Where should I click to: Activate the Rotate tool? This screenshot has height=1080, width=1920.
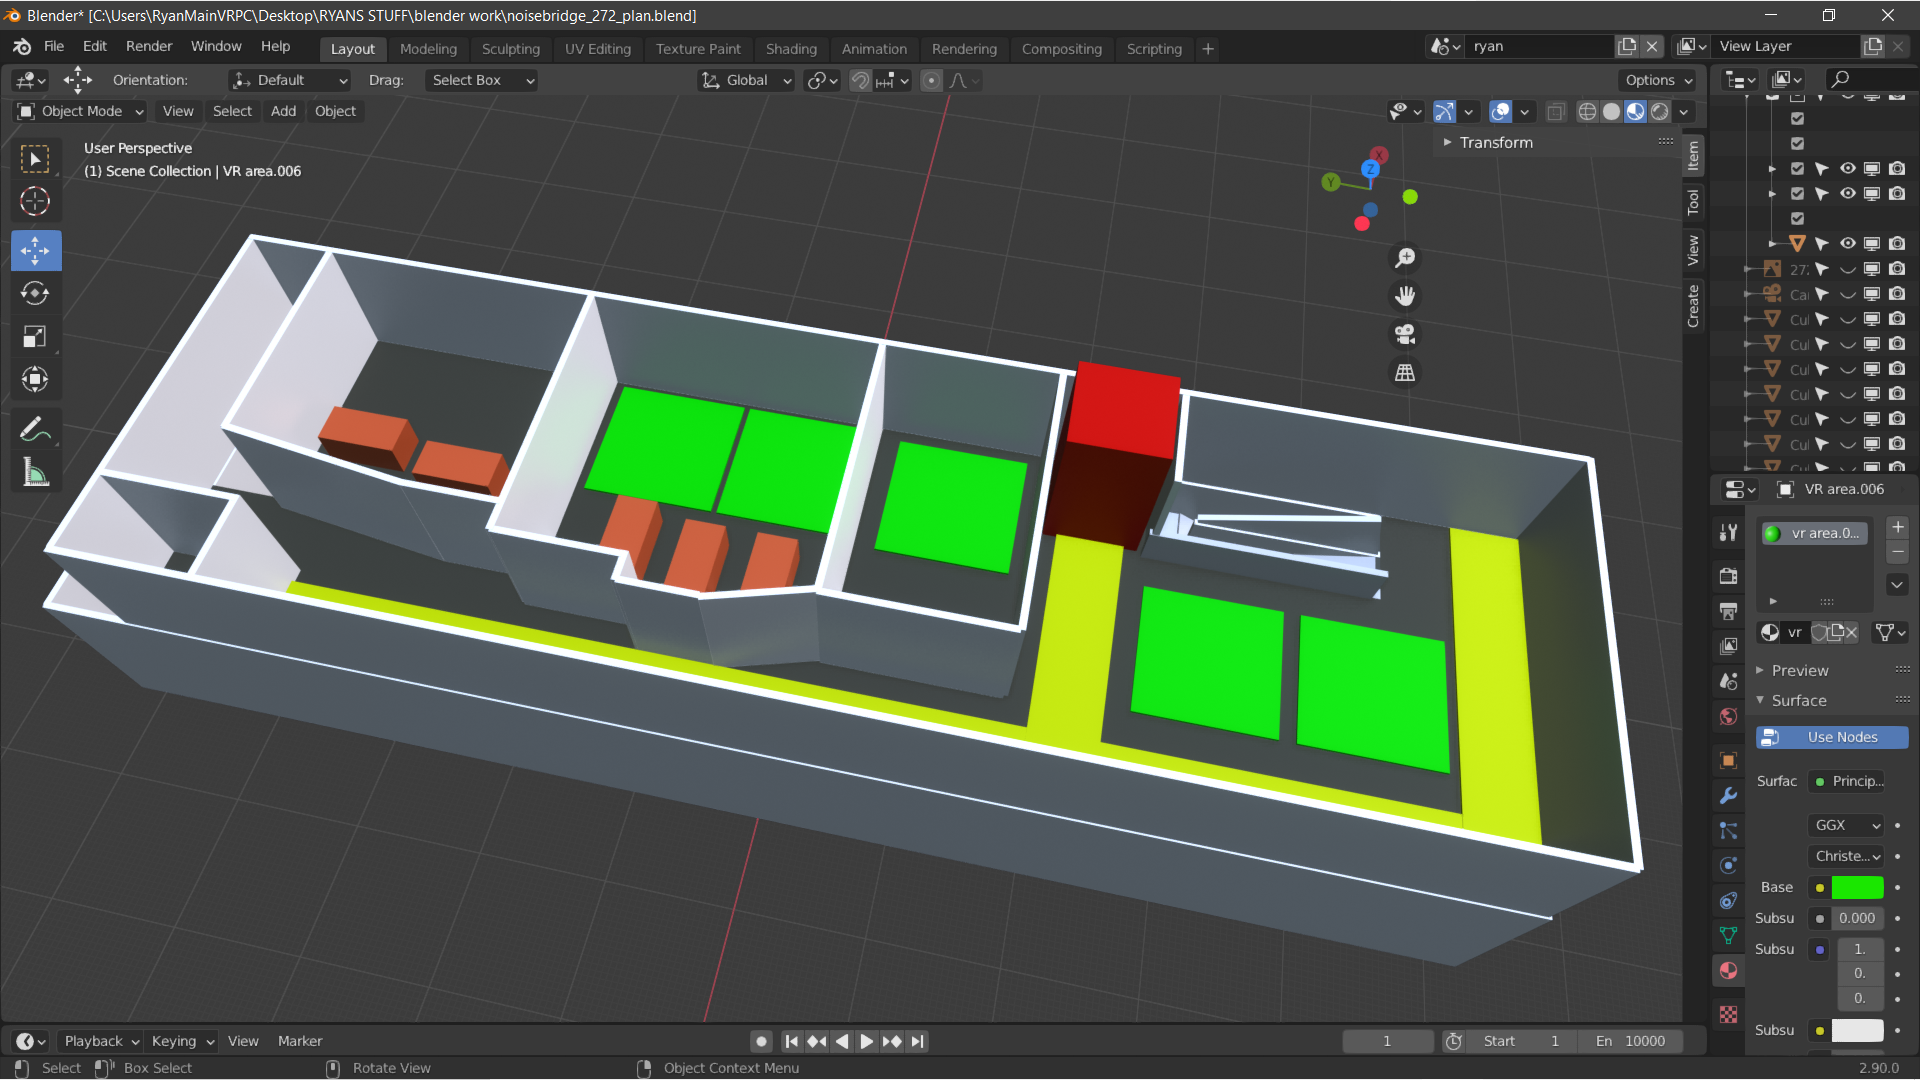pyautogui.click(x=35, y=293)
